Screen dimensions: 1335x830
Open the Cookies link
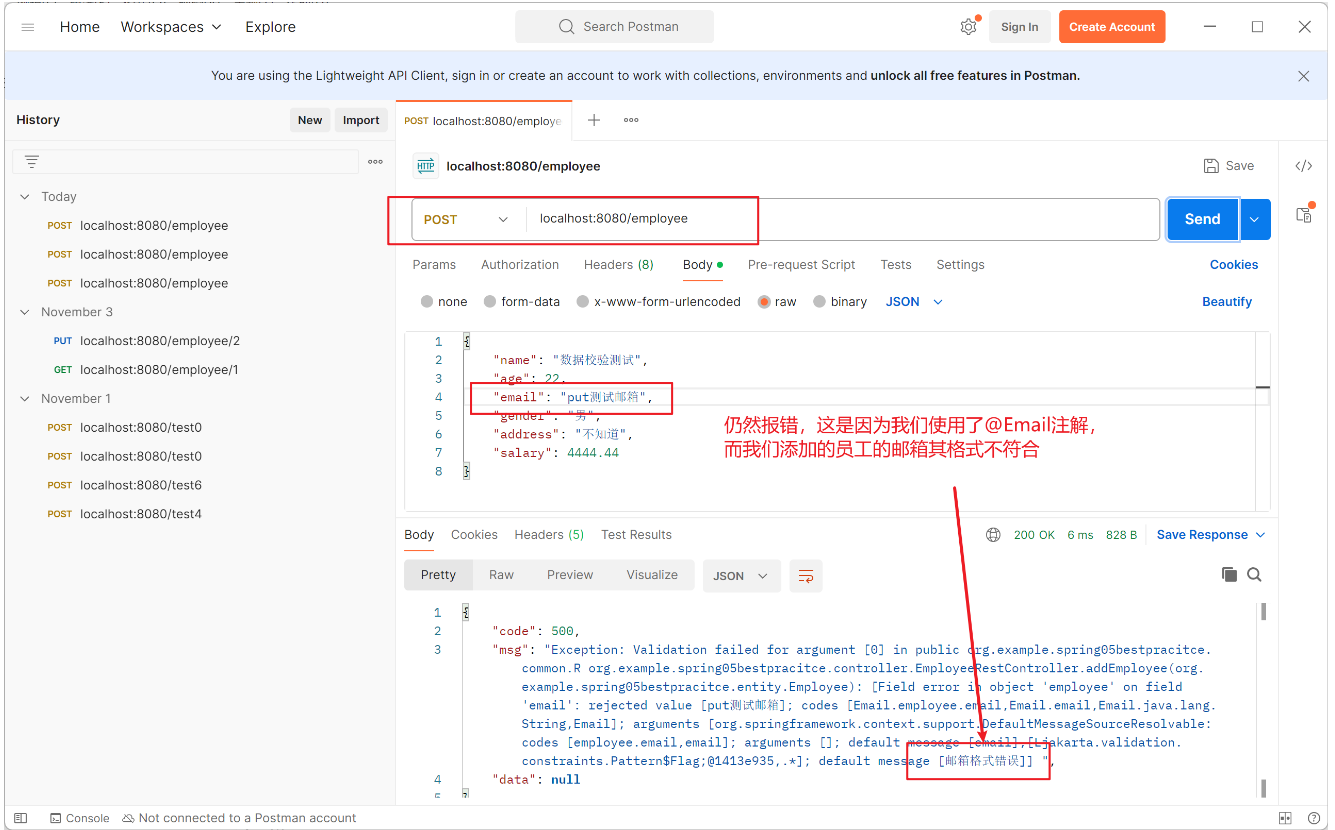[1234, 265]
